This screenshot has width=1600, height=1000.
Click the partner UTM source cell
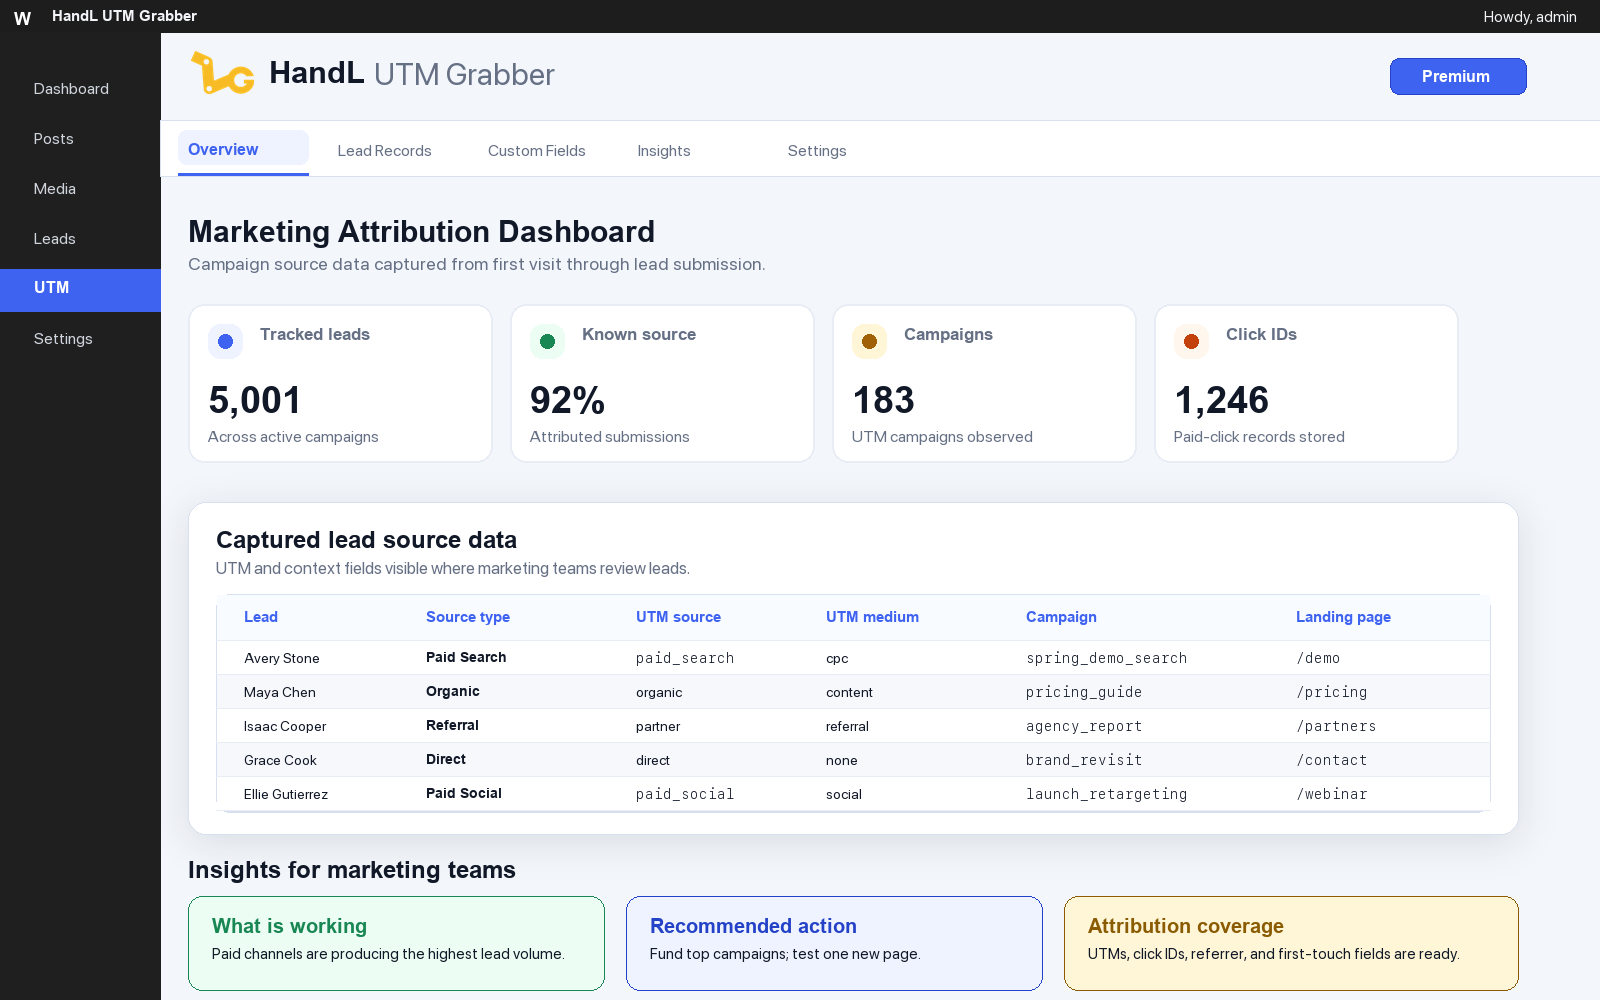click(x=658, y=726)
